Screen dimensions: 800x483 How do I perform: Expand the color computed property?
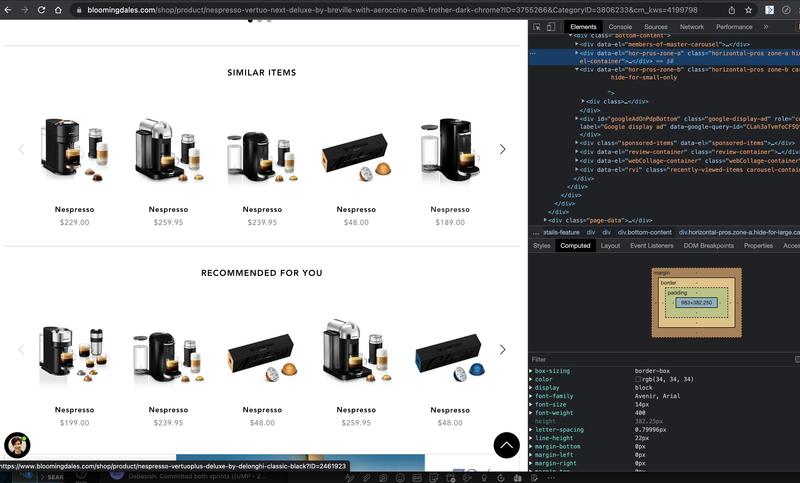coord(531,379)
